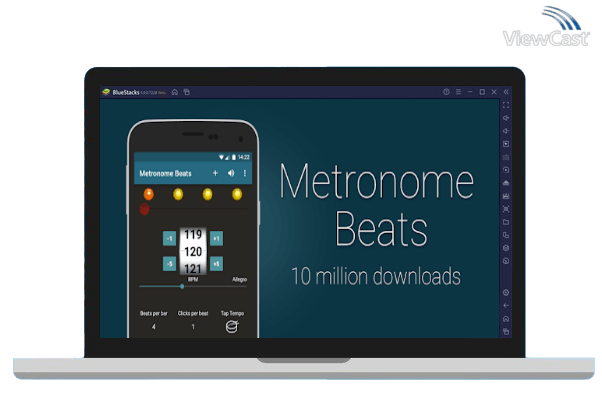The height and width of the screenshot is (414, 602).
Task: Open the sidebar stacked layers icon
Action: tap(506, 248)
